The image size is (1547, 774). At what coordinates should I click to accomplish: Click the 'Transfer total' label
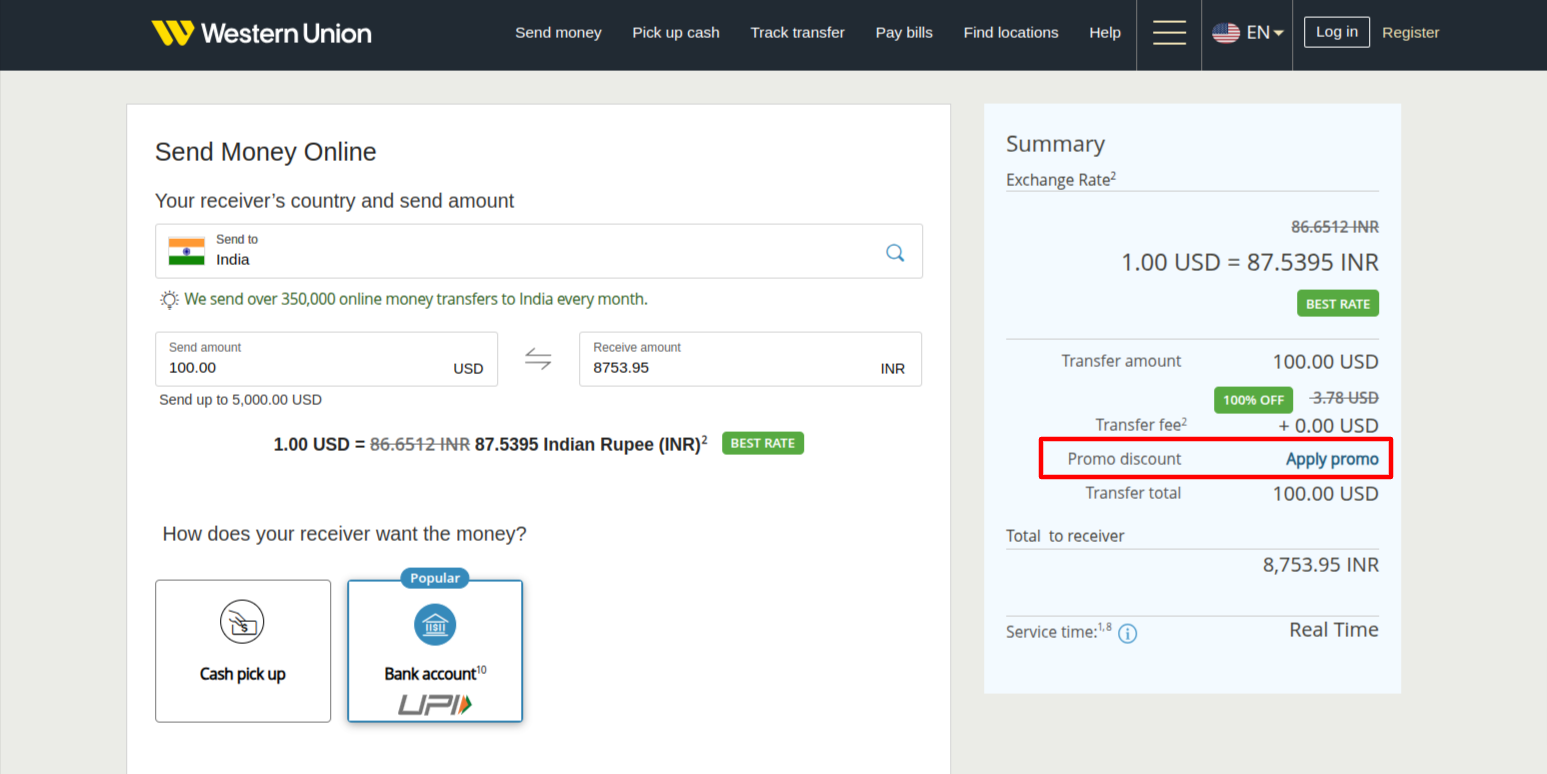[1133, 493]
